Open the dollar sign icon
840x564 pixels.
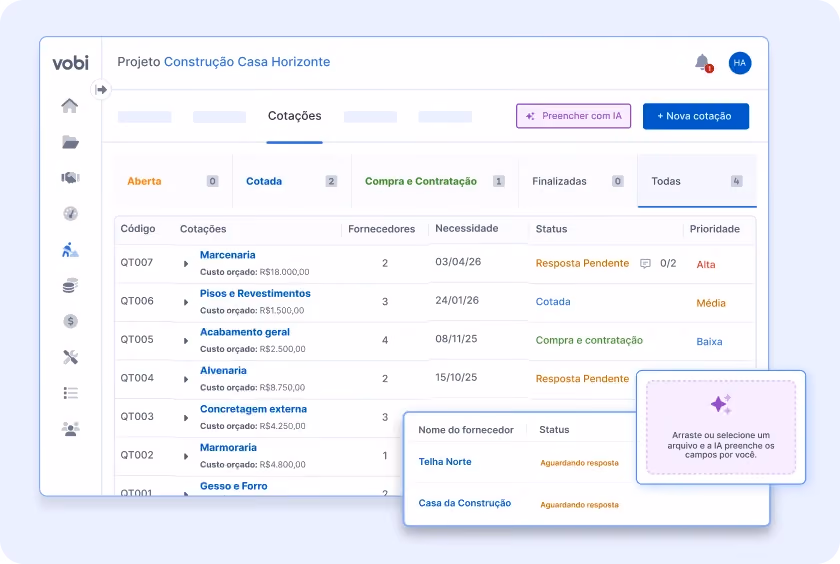[x=70, y=321]
